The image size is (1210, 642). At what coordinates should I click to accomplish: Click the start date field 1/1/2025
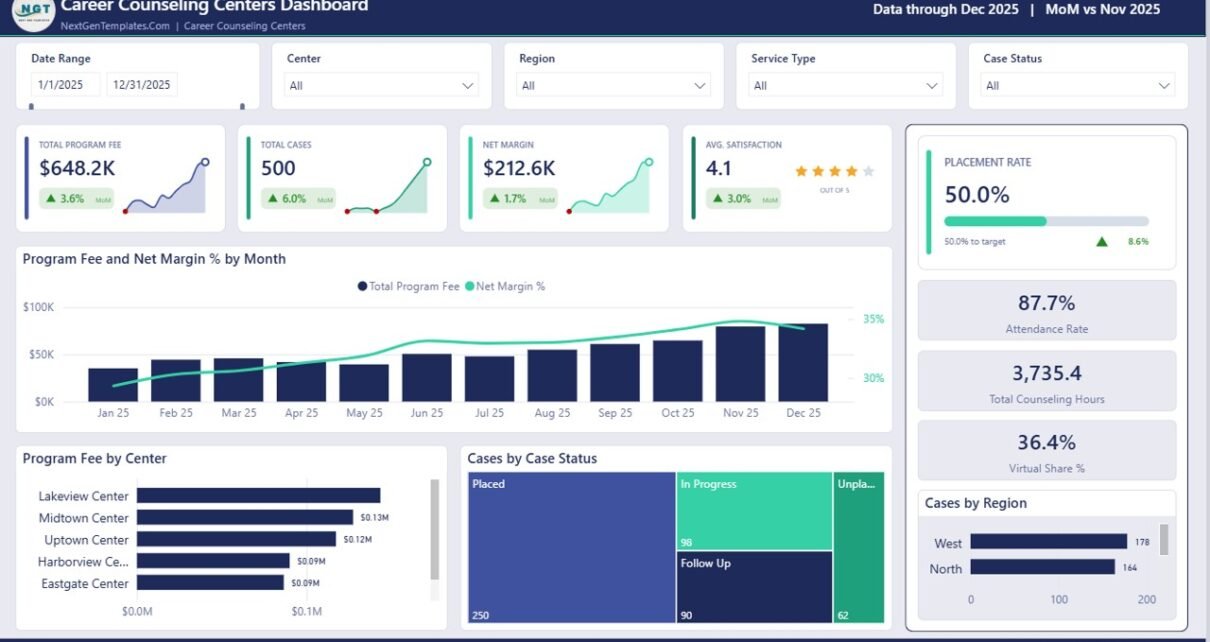(66, 85)
